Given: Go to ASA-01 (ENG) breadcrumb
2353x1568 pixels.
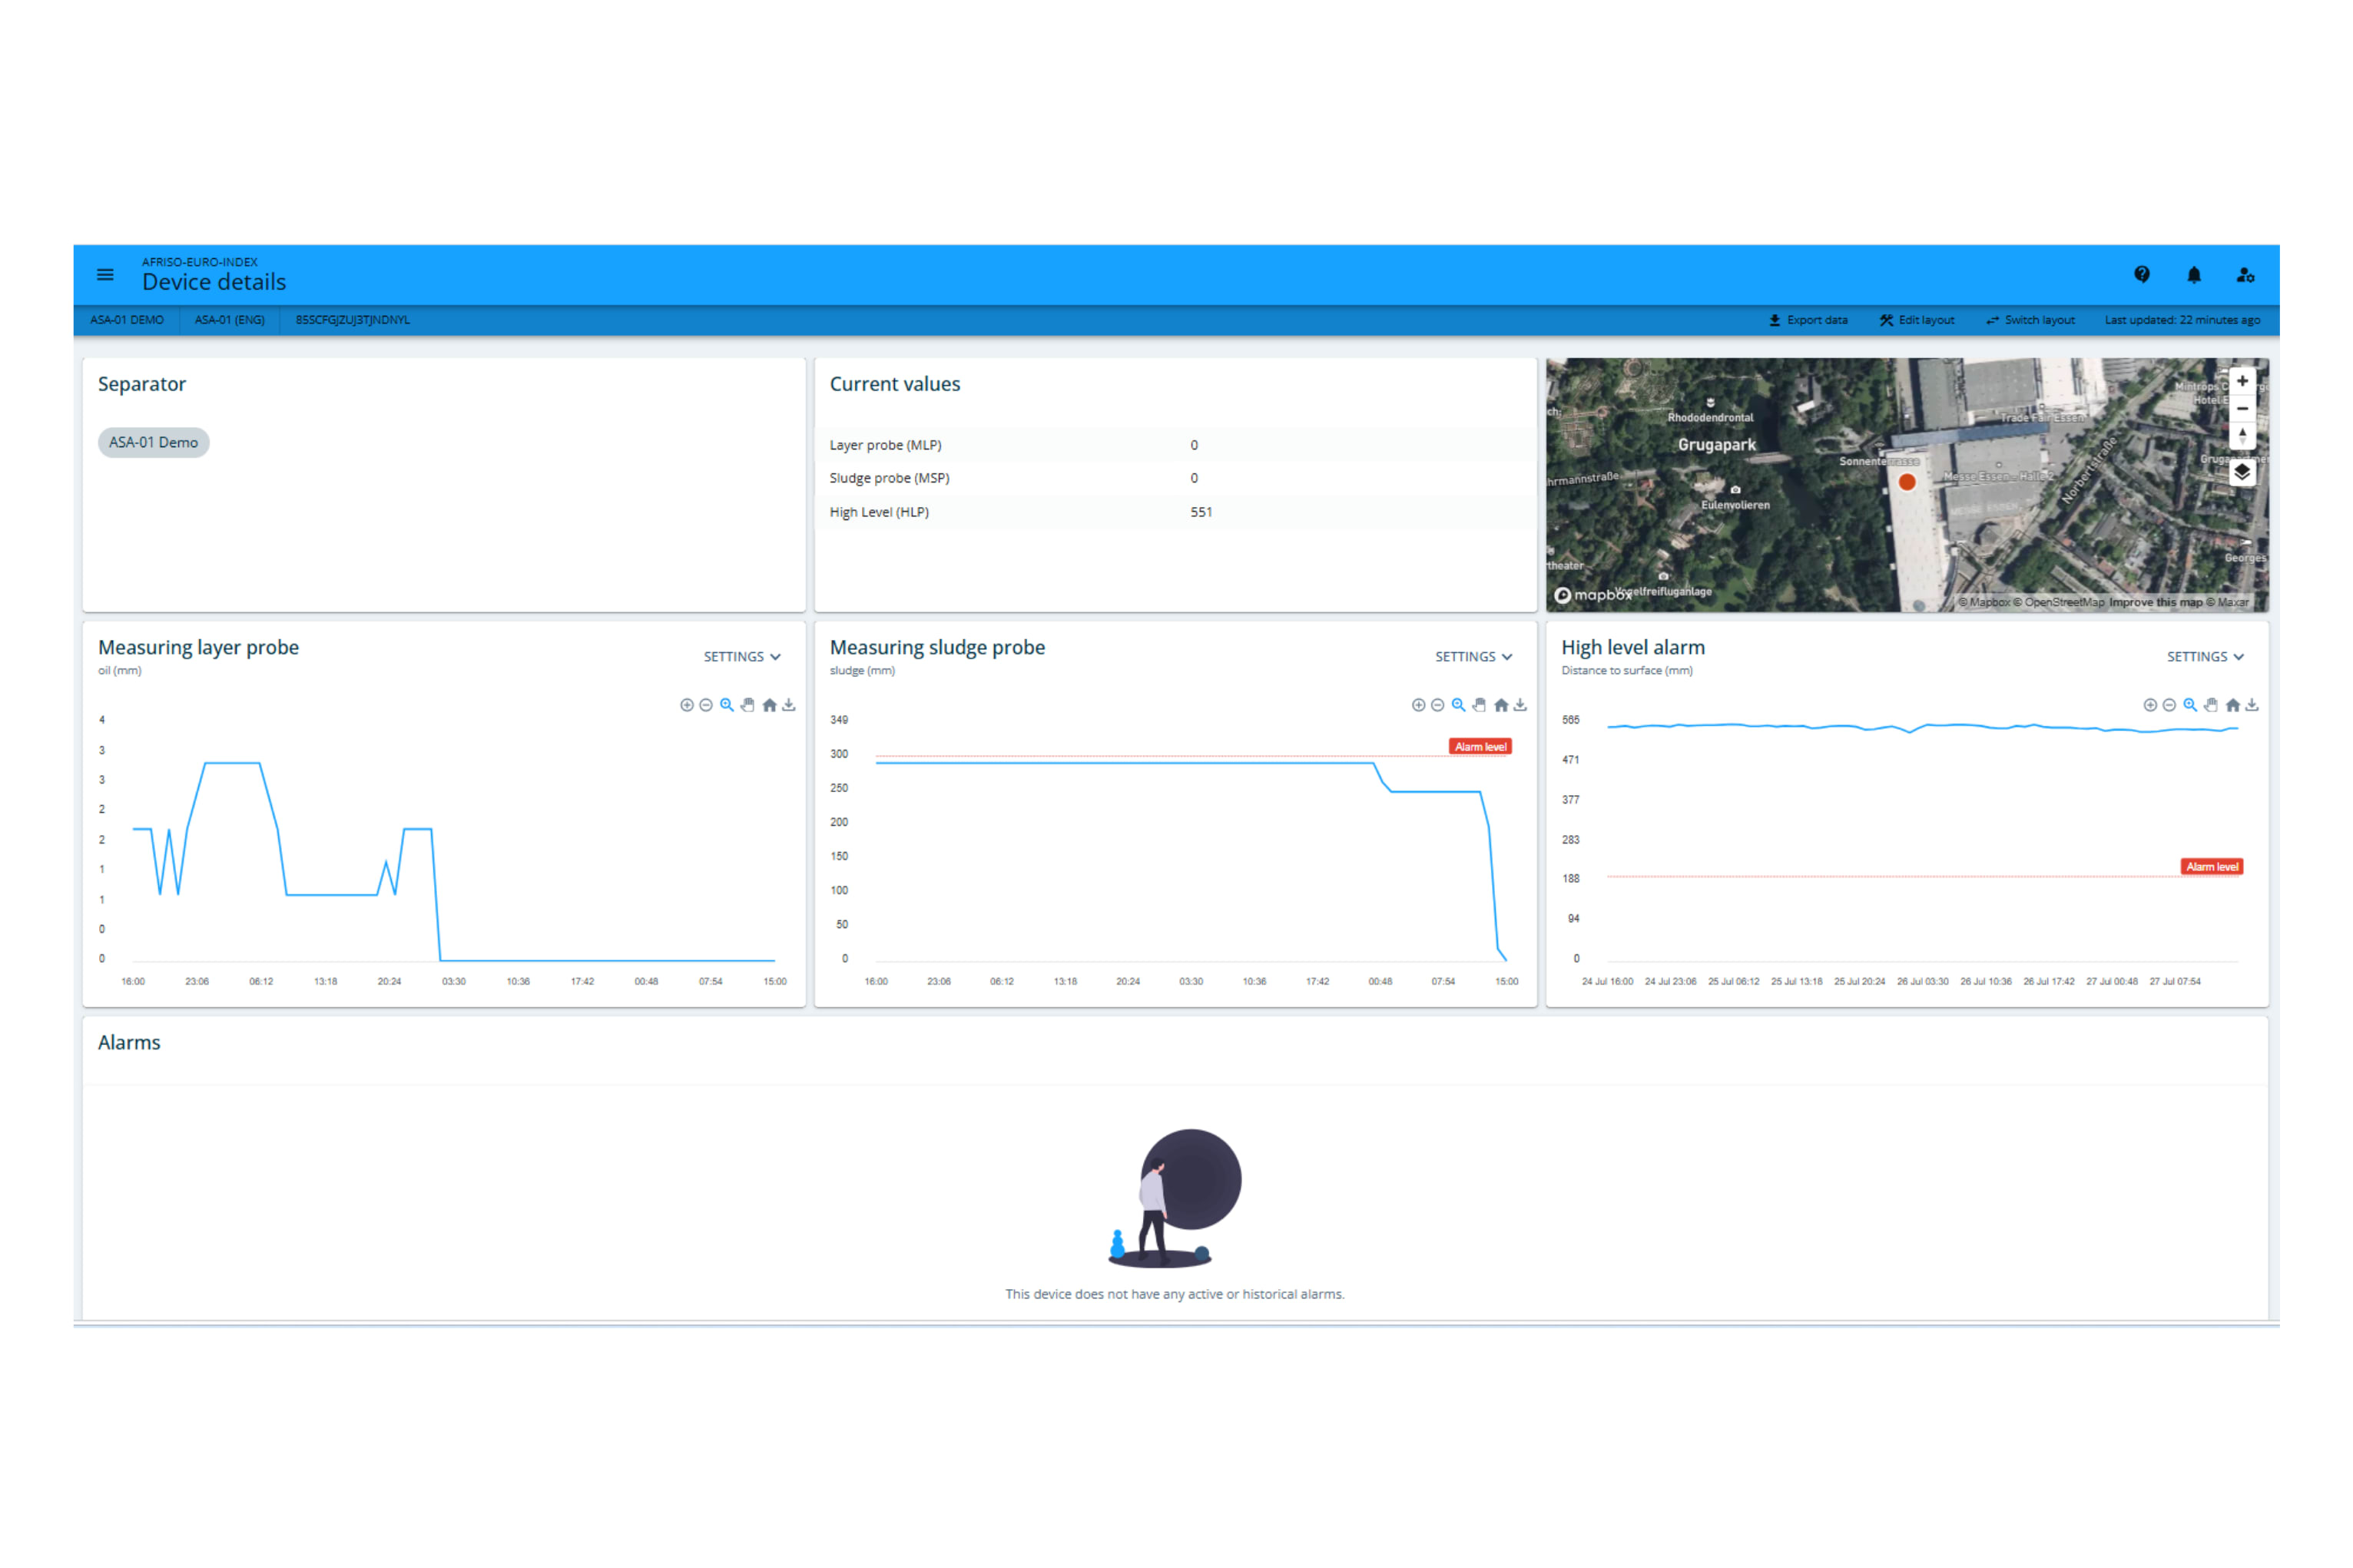Looking at the screenshot, I should [229, 320].
